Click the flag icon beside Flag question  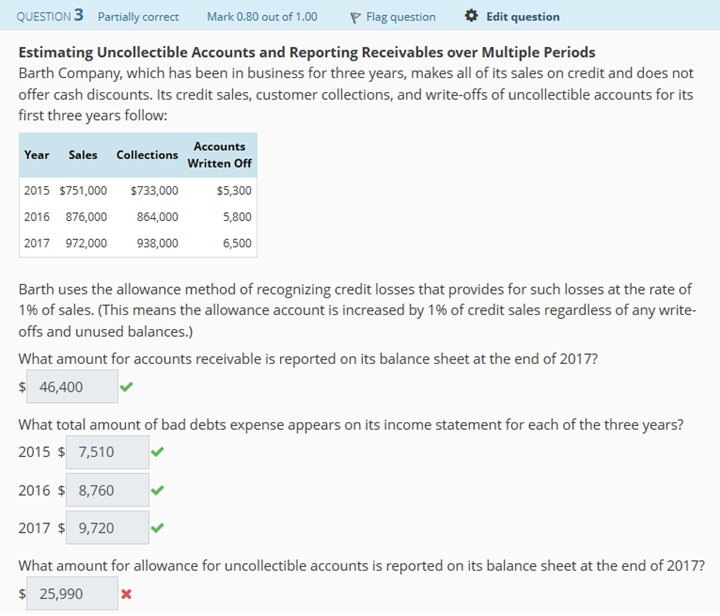point(355,18)
